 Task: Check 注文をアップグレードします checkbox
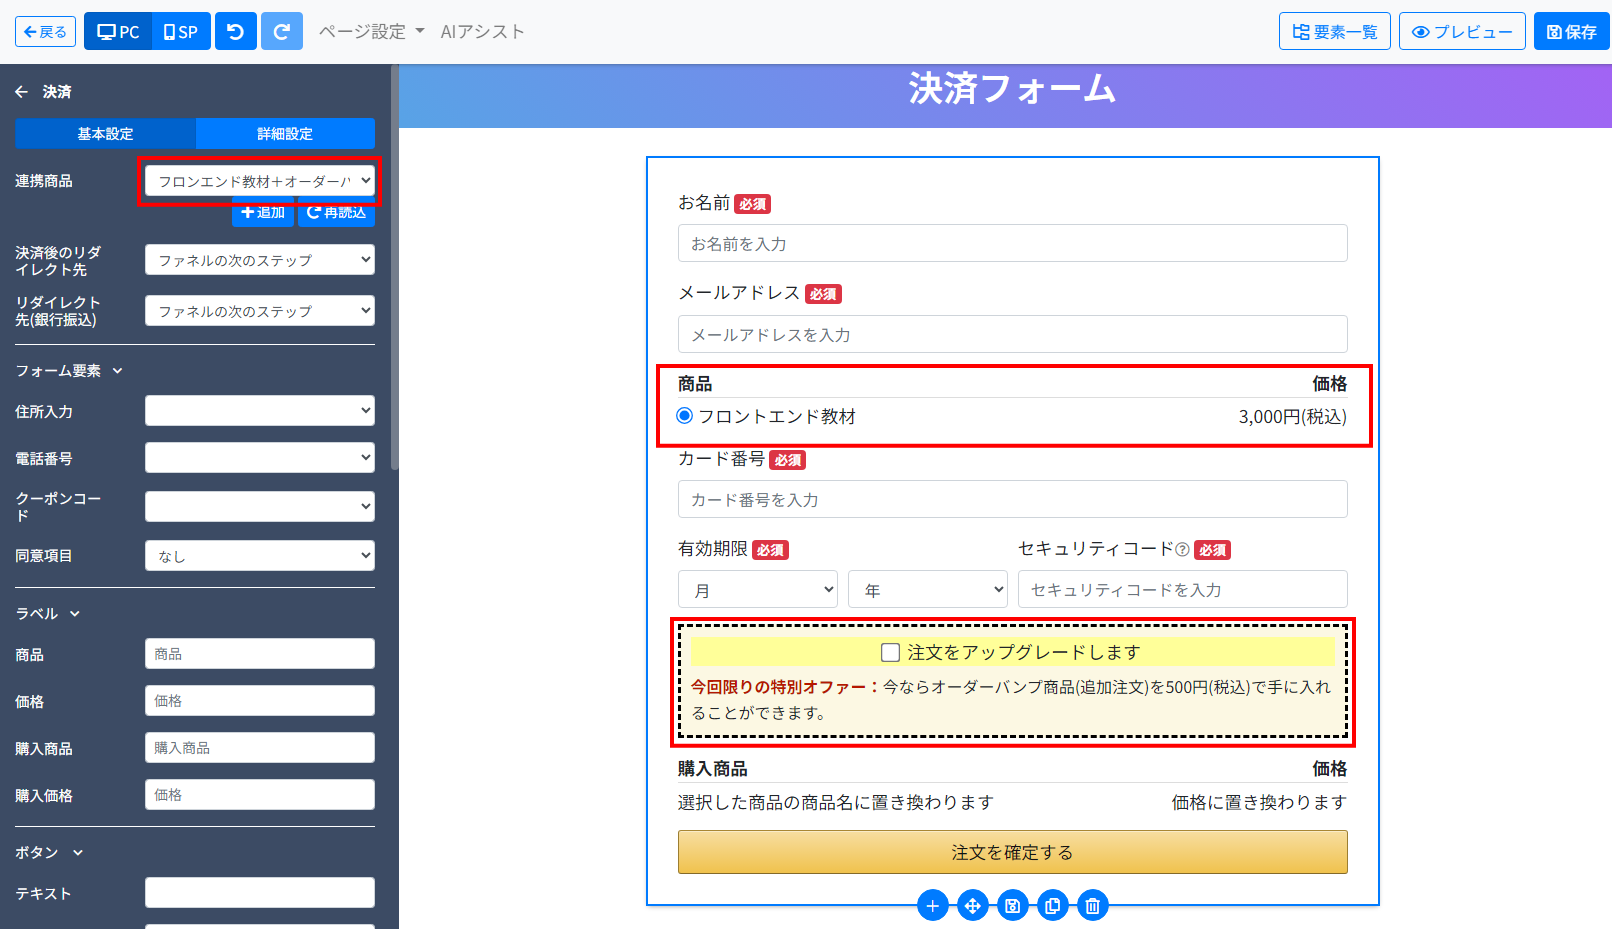coord(890,653)
